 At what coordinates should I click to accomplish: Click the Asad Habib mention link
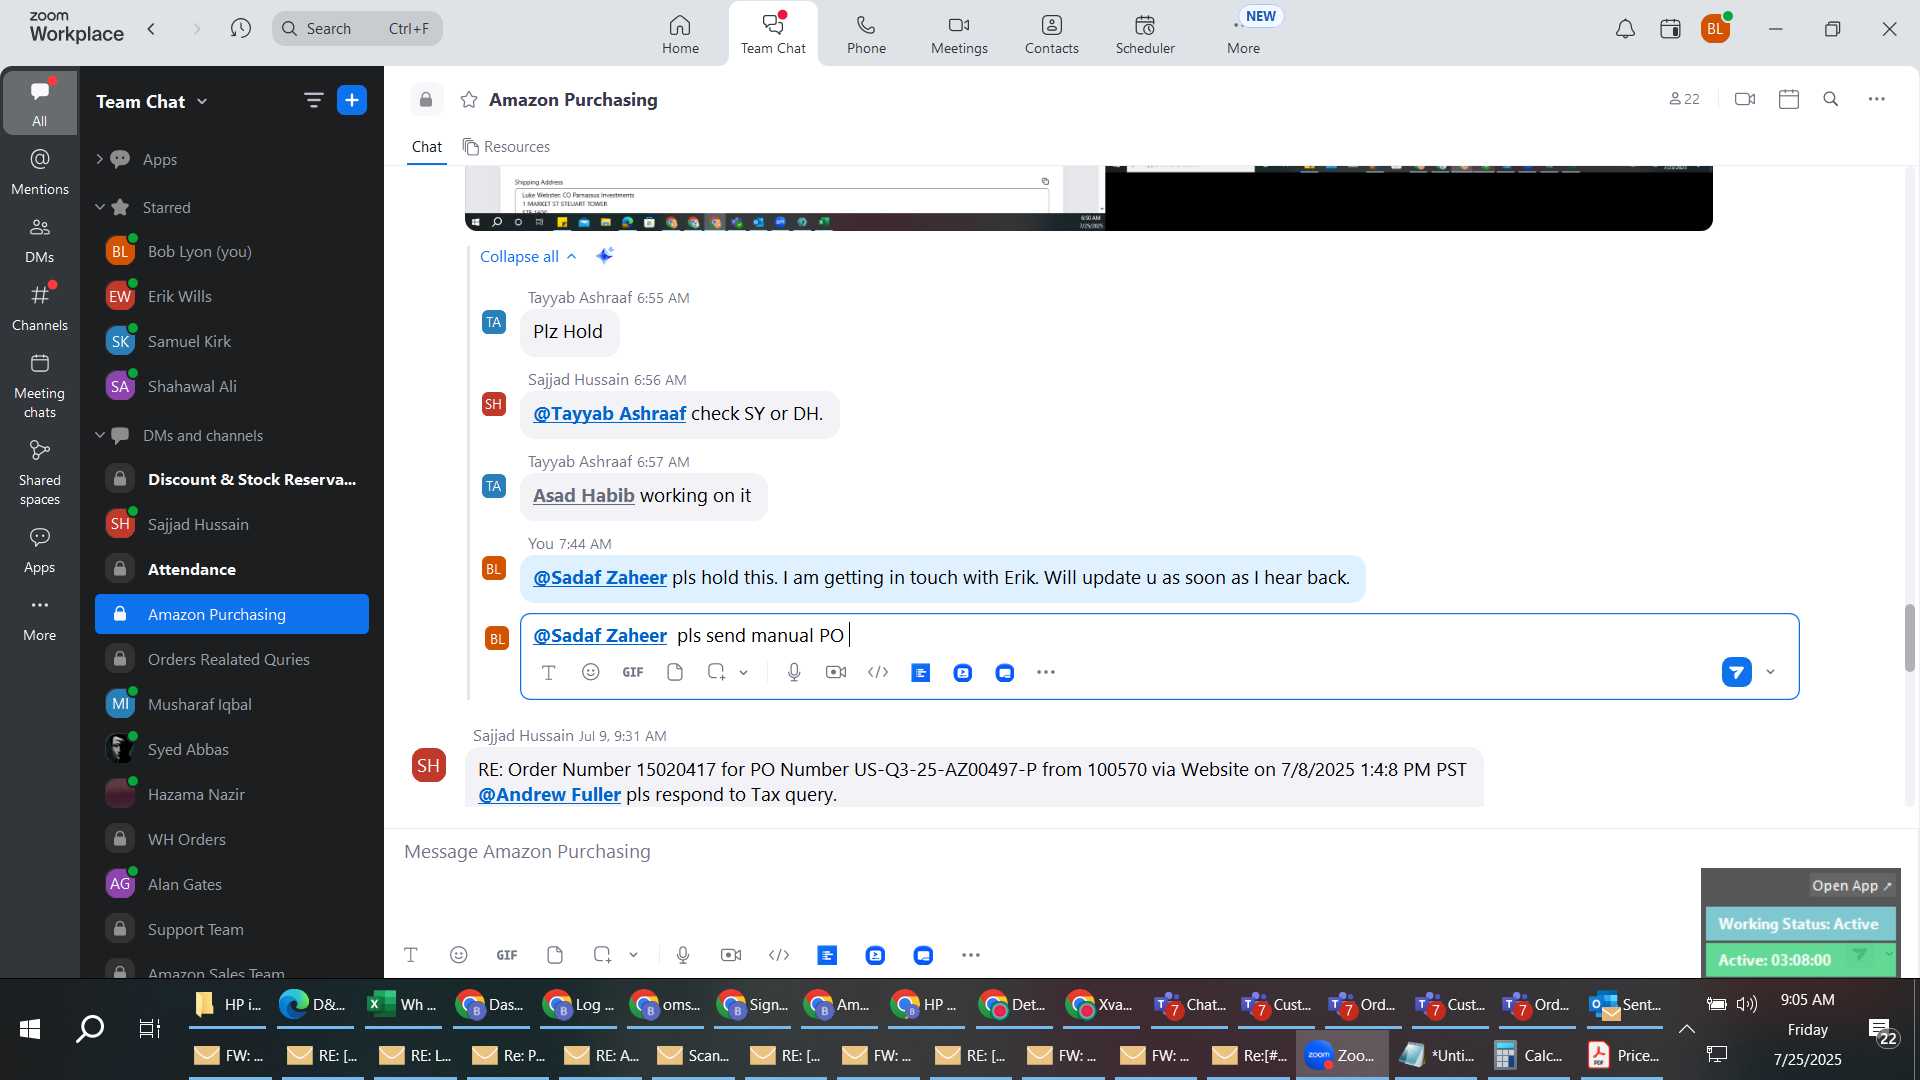pyautogui.click(x=583, y=496)
